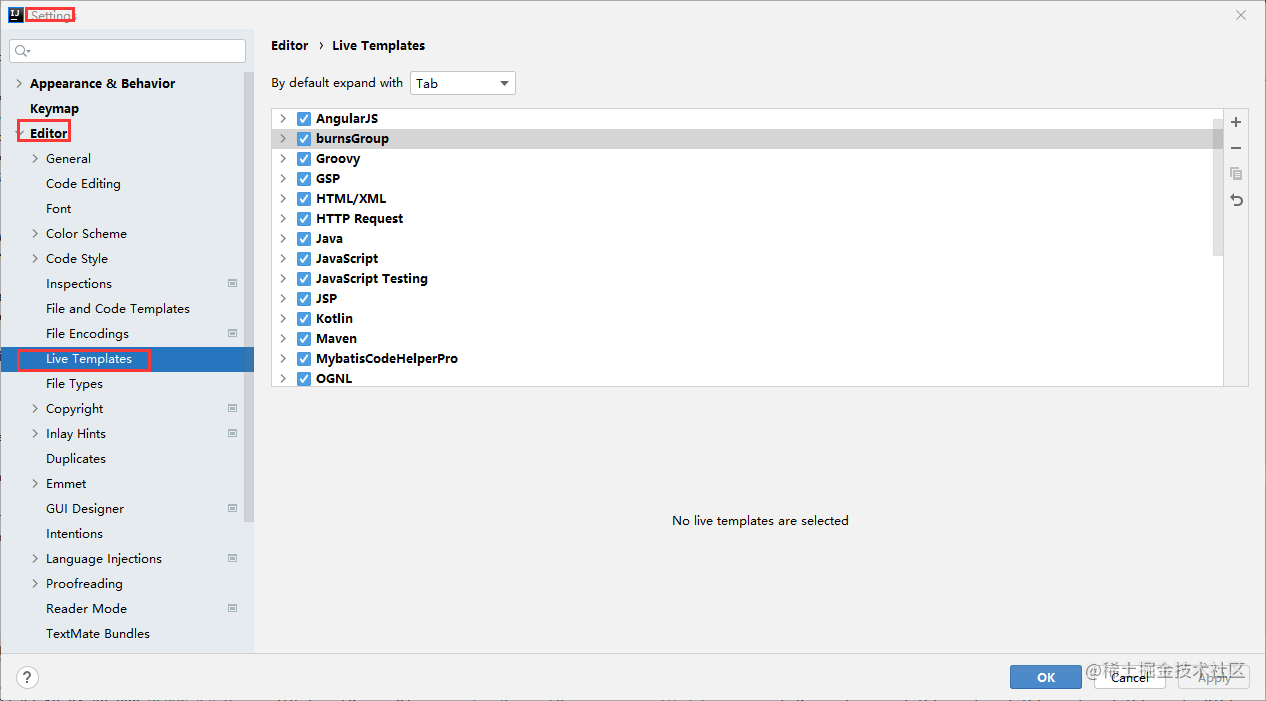This screenshot has width=1266, height=701.
Task: Click the Restore deleted defaults undo icon
Action: point(1236,200)
